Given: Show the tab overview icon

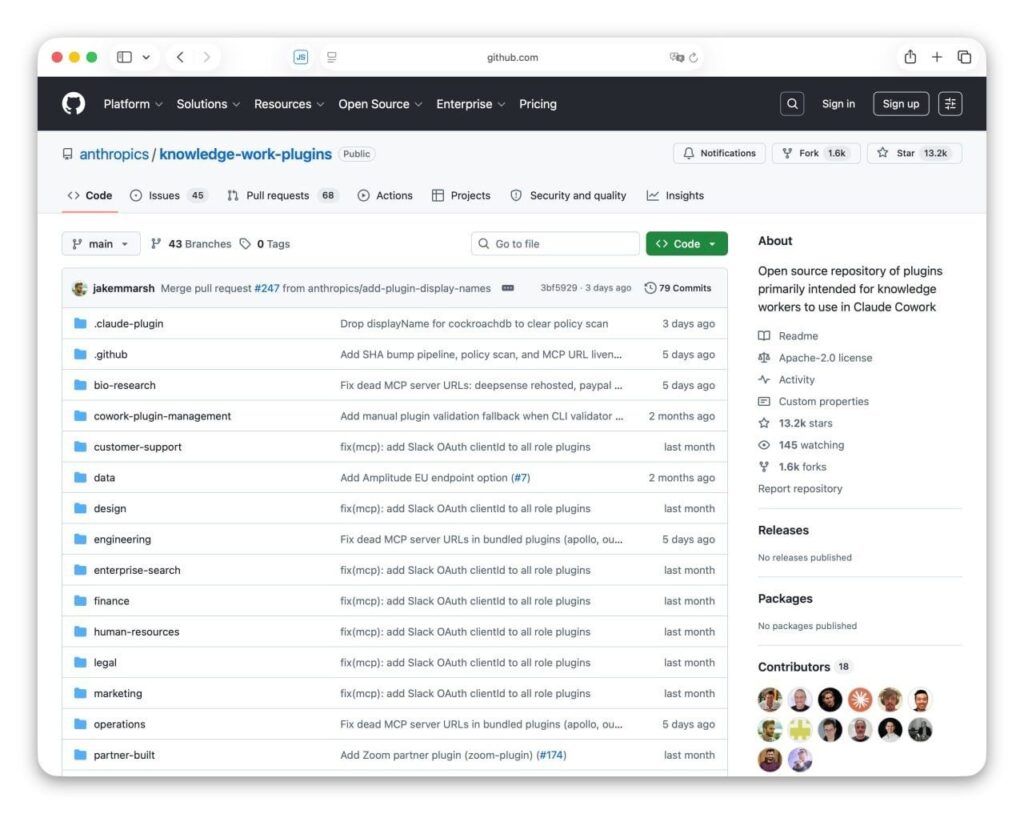Looking at the screenshot, I should (x=964, y=57).
